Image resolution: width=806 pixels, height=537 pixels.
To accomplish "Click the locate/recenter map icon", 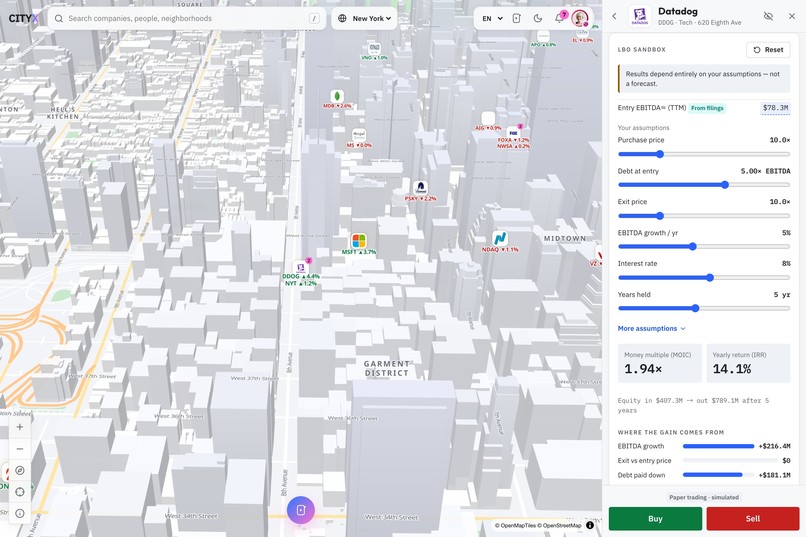I will [20, 492].
